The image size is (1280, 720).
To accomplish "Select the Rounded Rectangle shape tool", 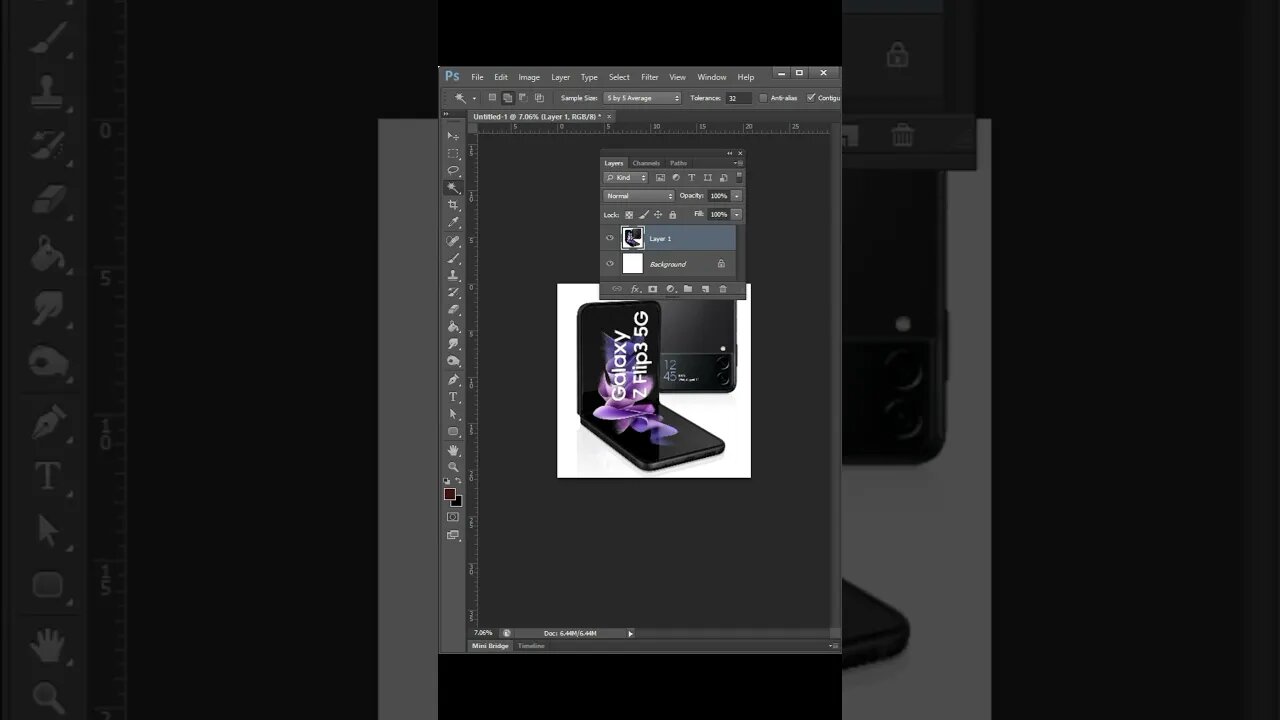I will pyautogui.click(x=453, y=431).
